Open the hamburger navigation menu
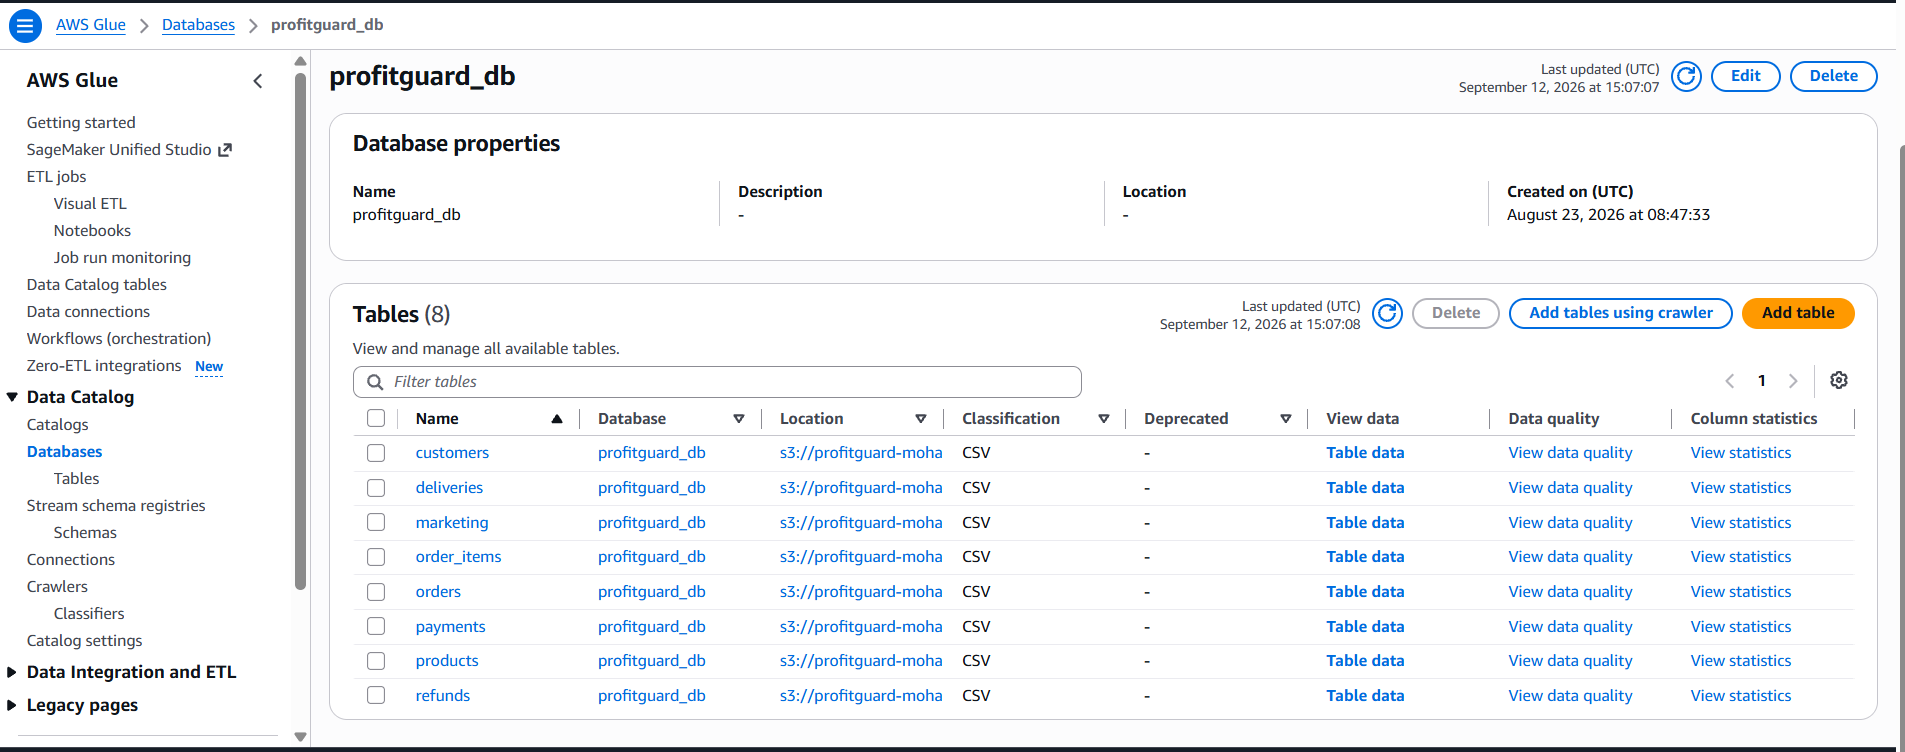The height and width of the screenshot is (752, 1905). coord(25,25)
